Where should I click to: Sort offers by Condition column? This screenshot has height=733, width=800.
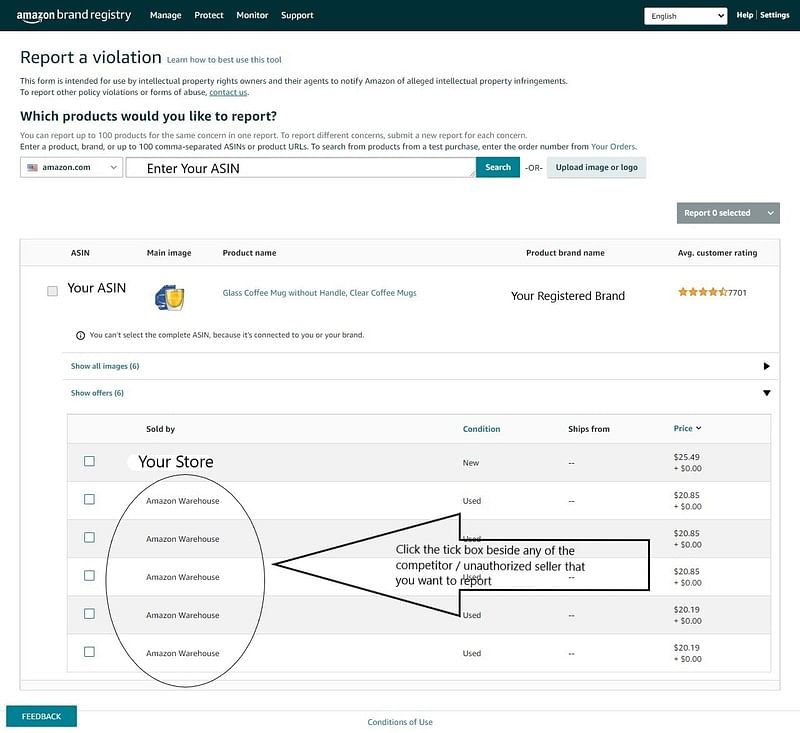481,429
